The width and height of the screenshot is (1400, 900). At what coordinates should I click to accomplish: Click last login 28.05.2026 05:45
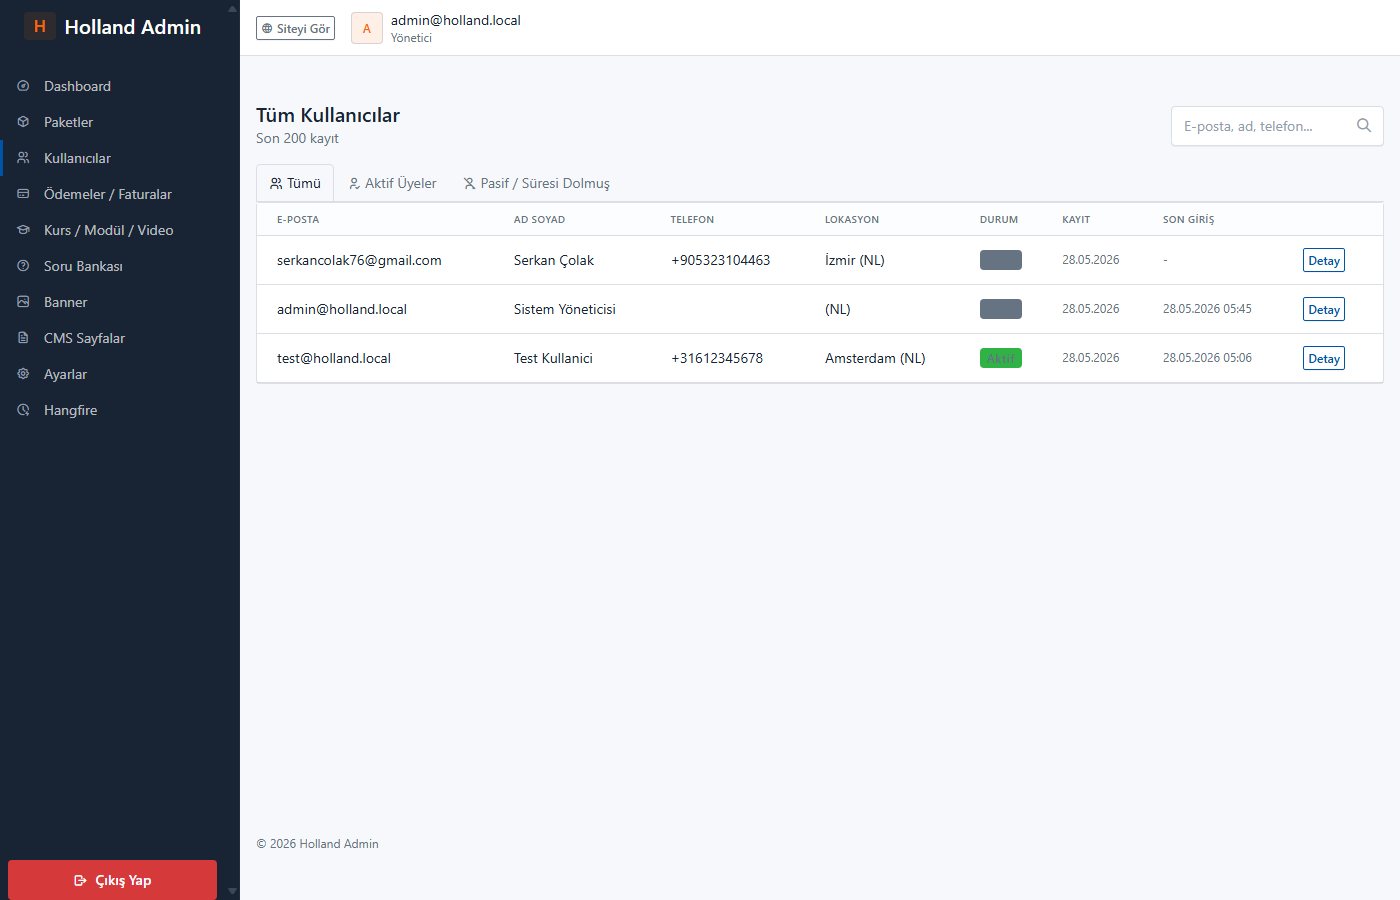pos(1207,309)
